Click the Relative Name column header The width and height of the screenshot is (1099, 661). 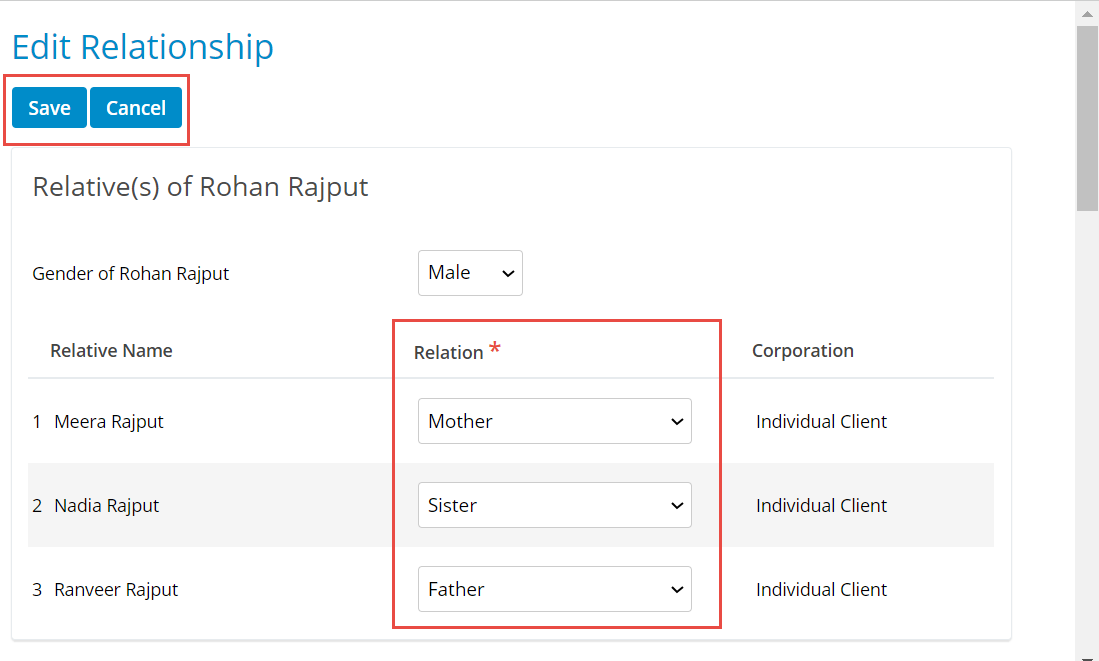[x=111, y=350]
